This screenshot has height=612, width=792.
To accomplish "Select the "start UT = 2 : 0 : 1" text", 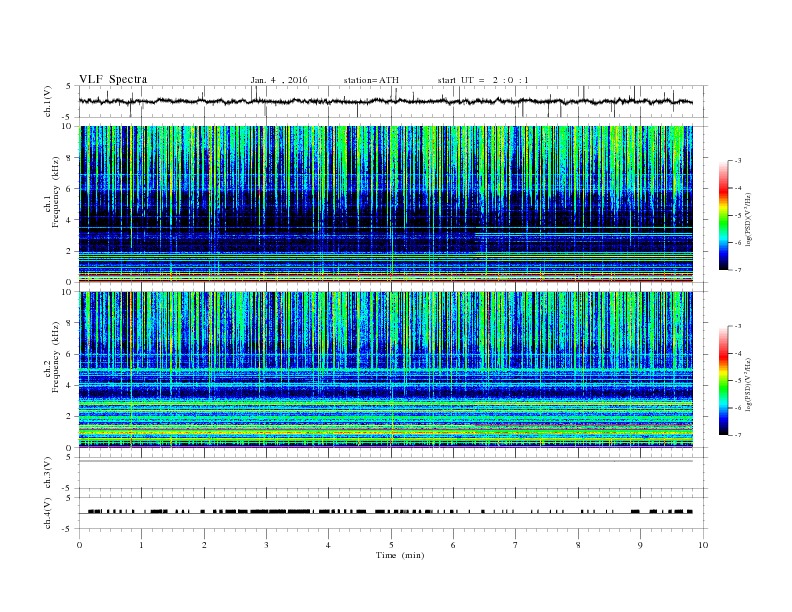I will [483, 80].
